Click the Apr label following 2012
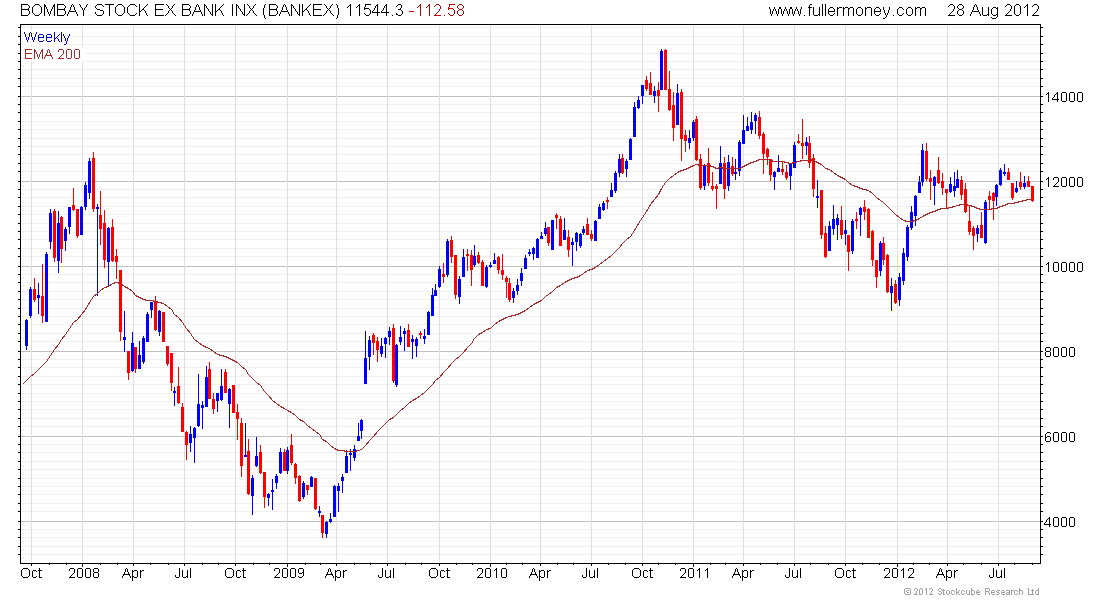 point(947,573)
